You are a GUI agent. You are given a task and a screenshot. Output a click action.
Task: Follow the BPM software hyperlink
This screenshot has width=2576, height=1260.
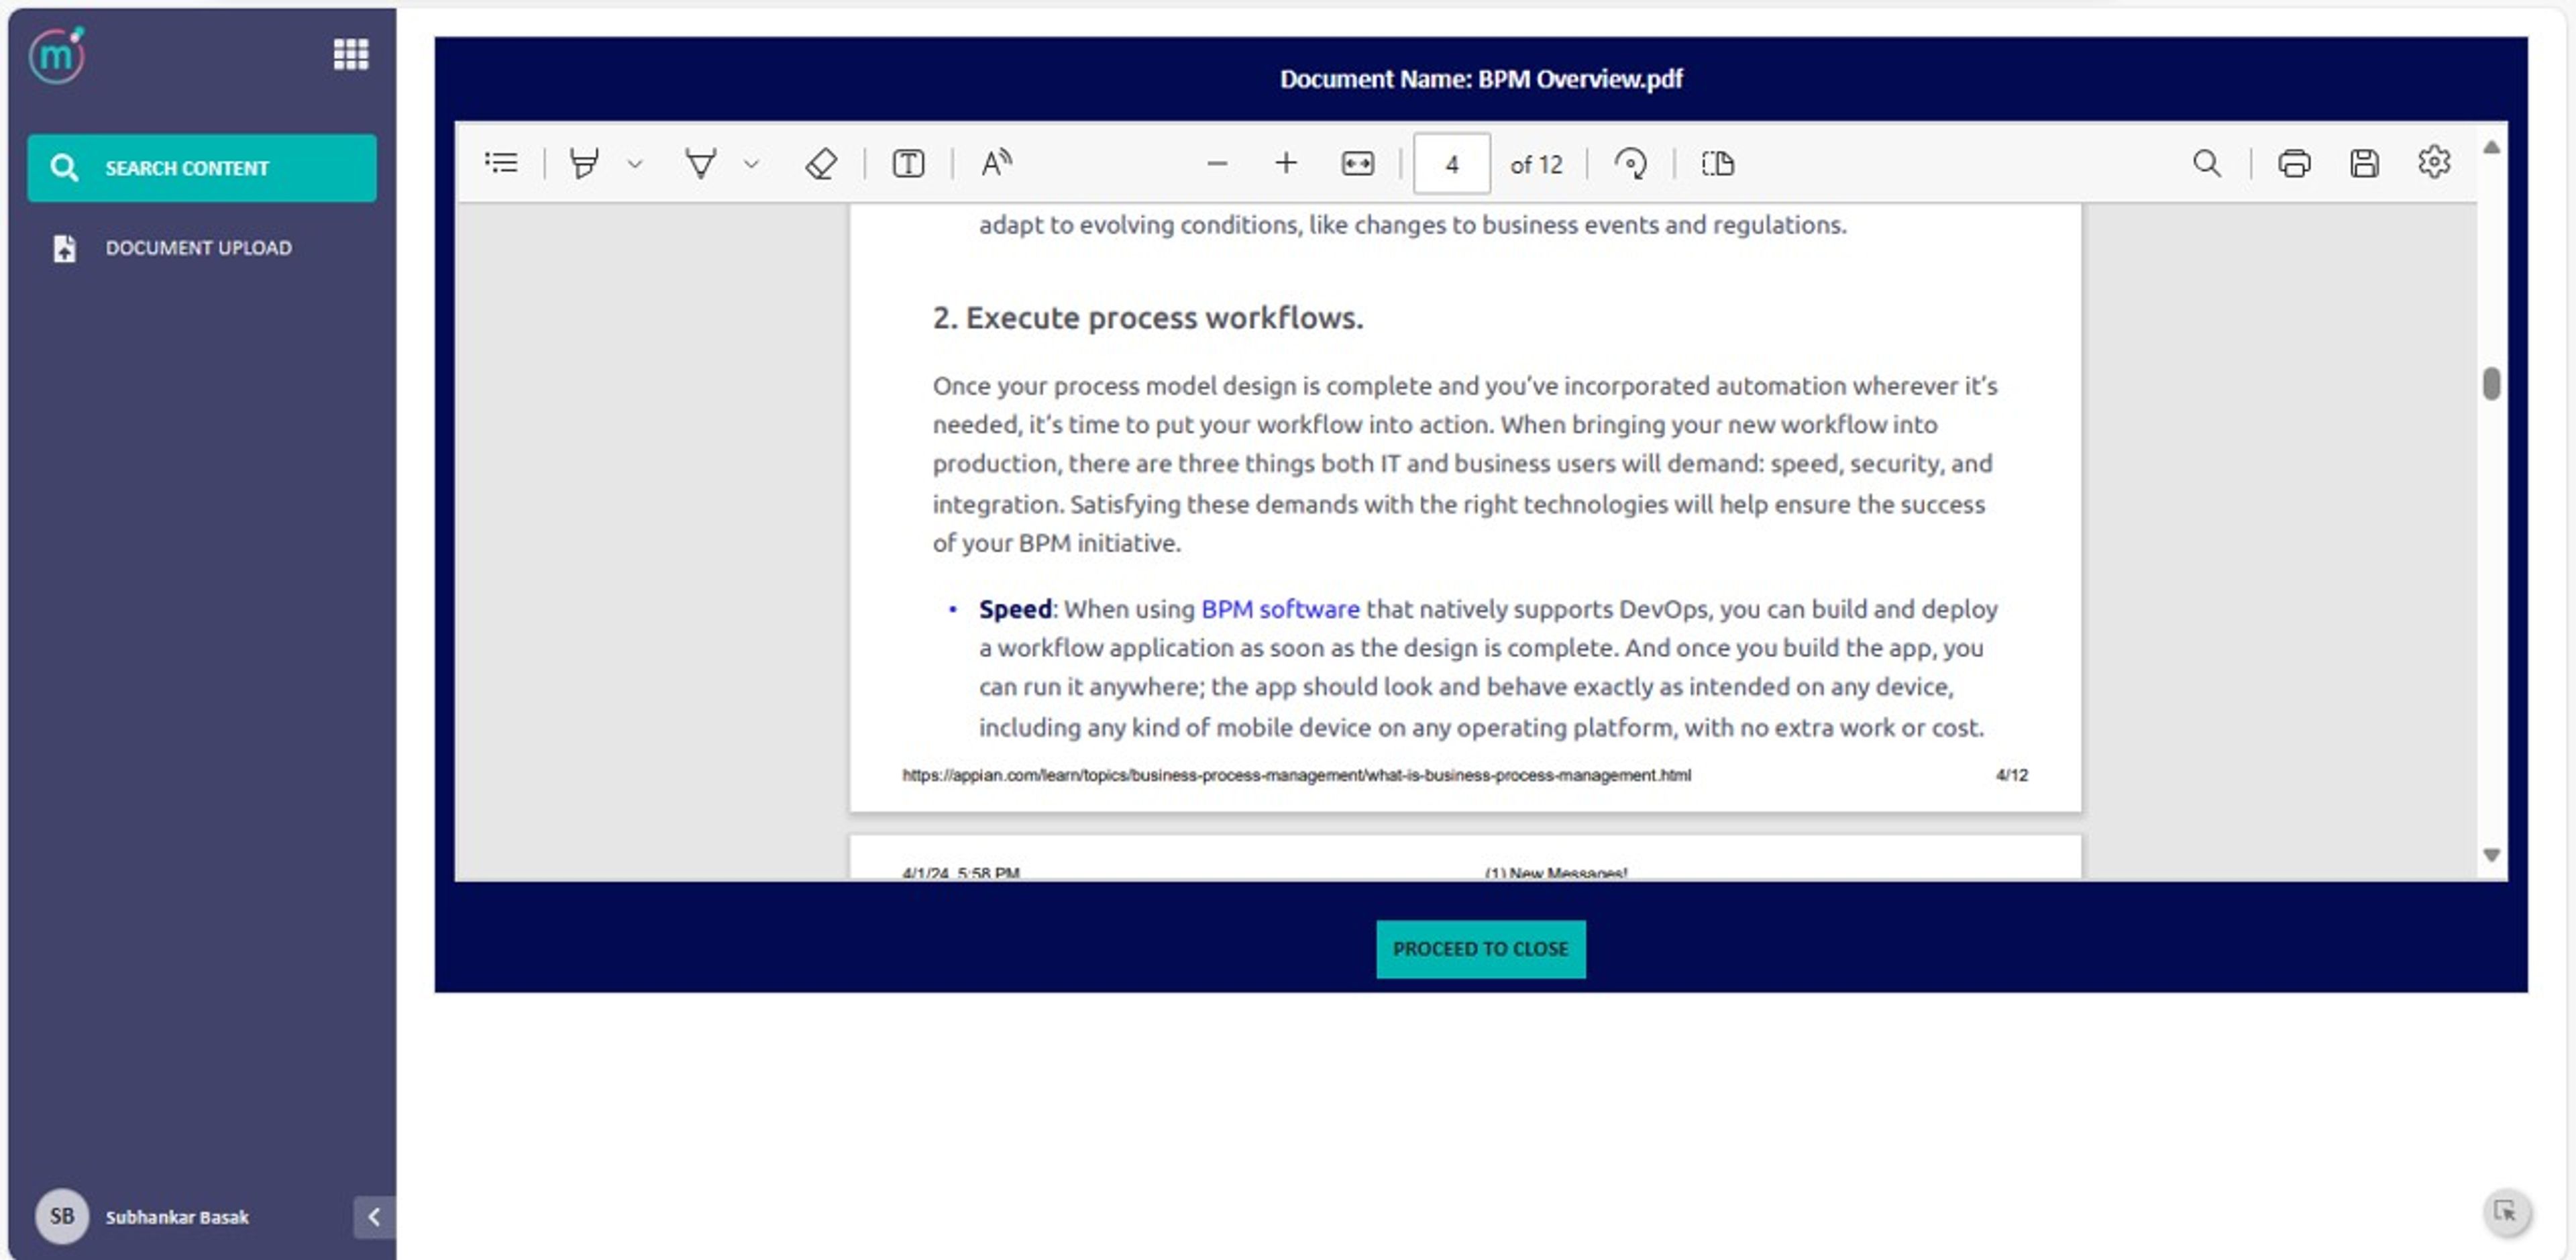coord(1280,609)
